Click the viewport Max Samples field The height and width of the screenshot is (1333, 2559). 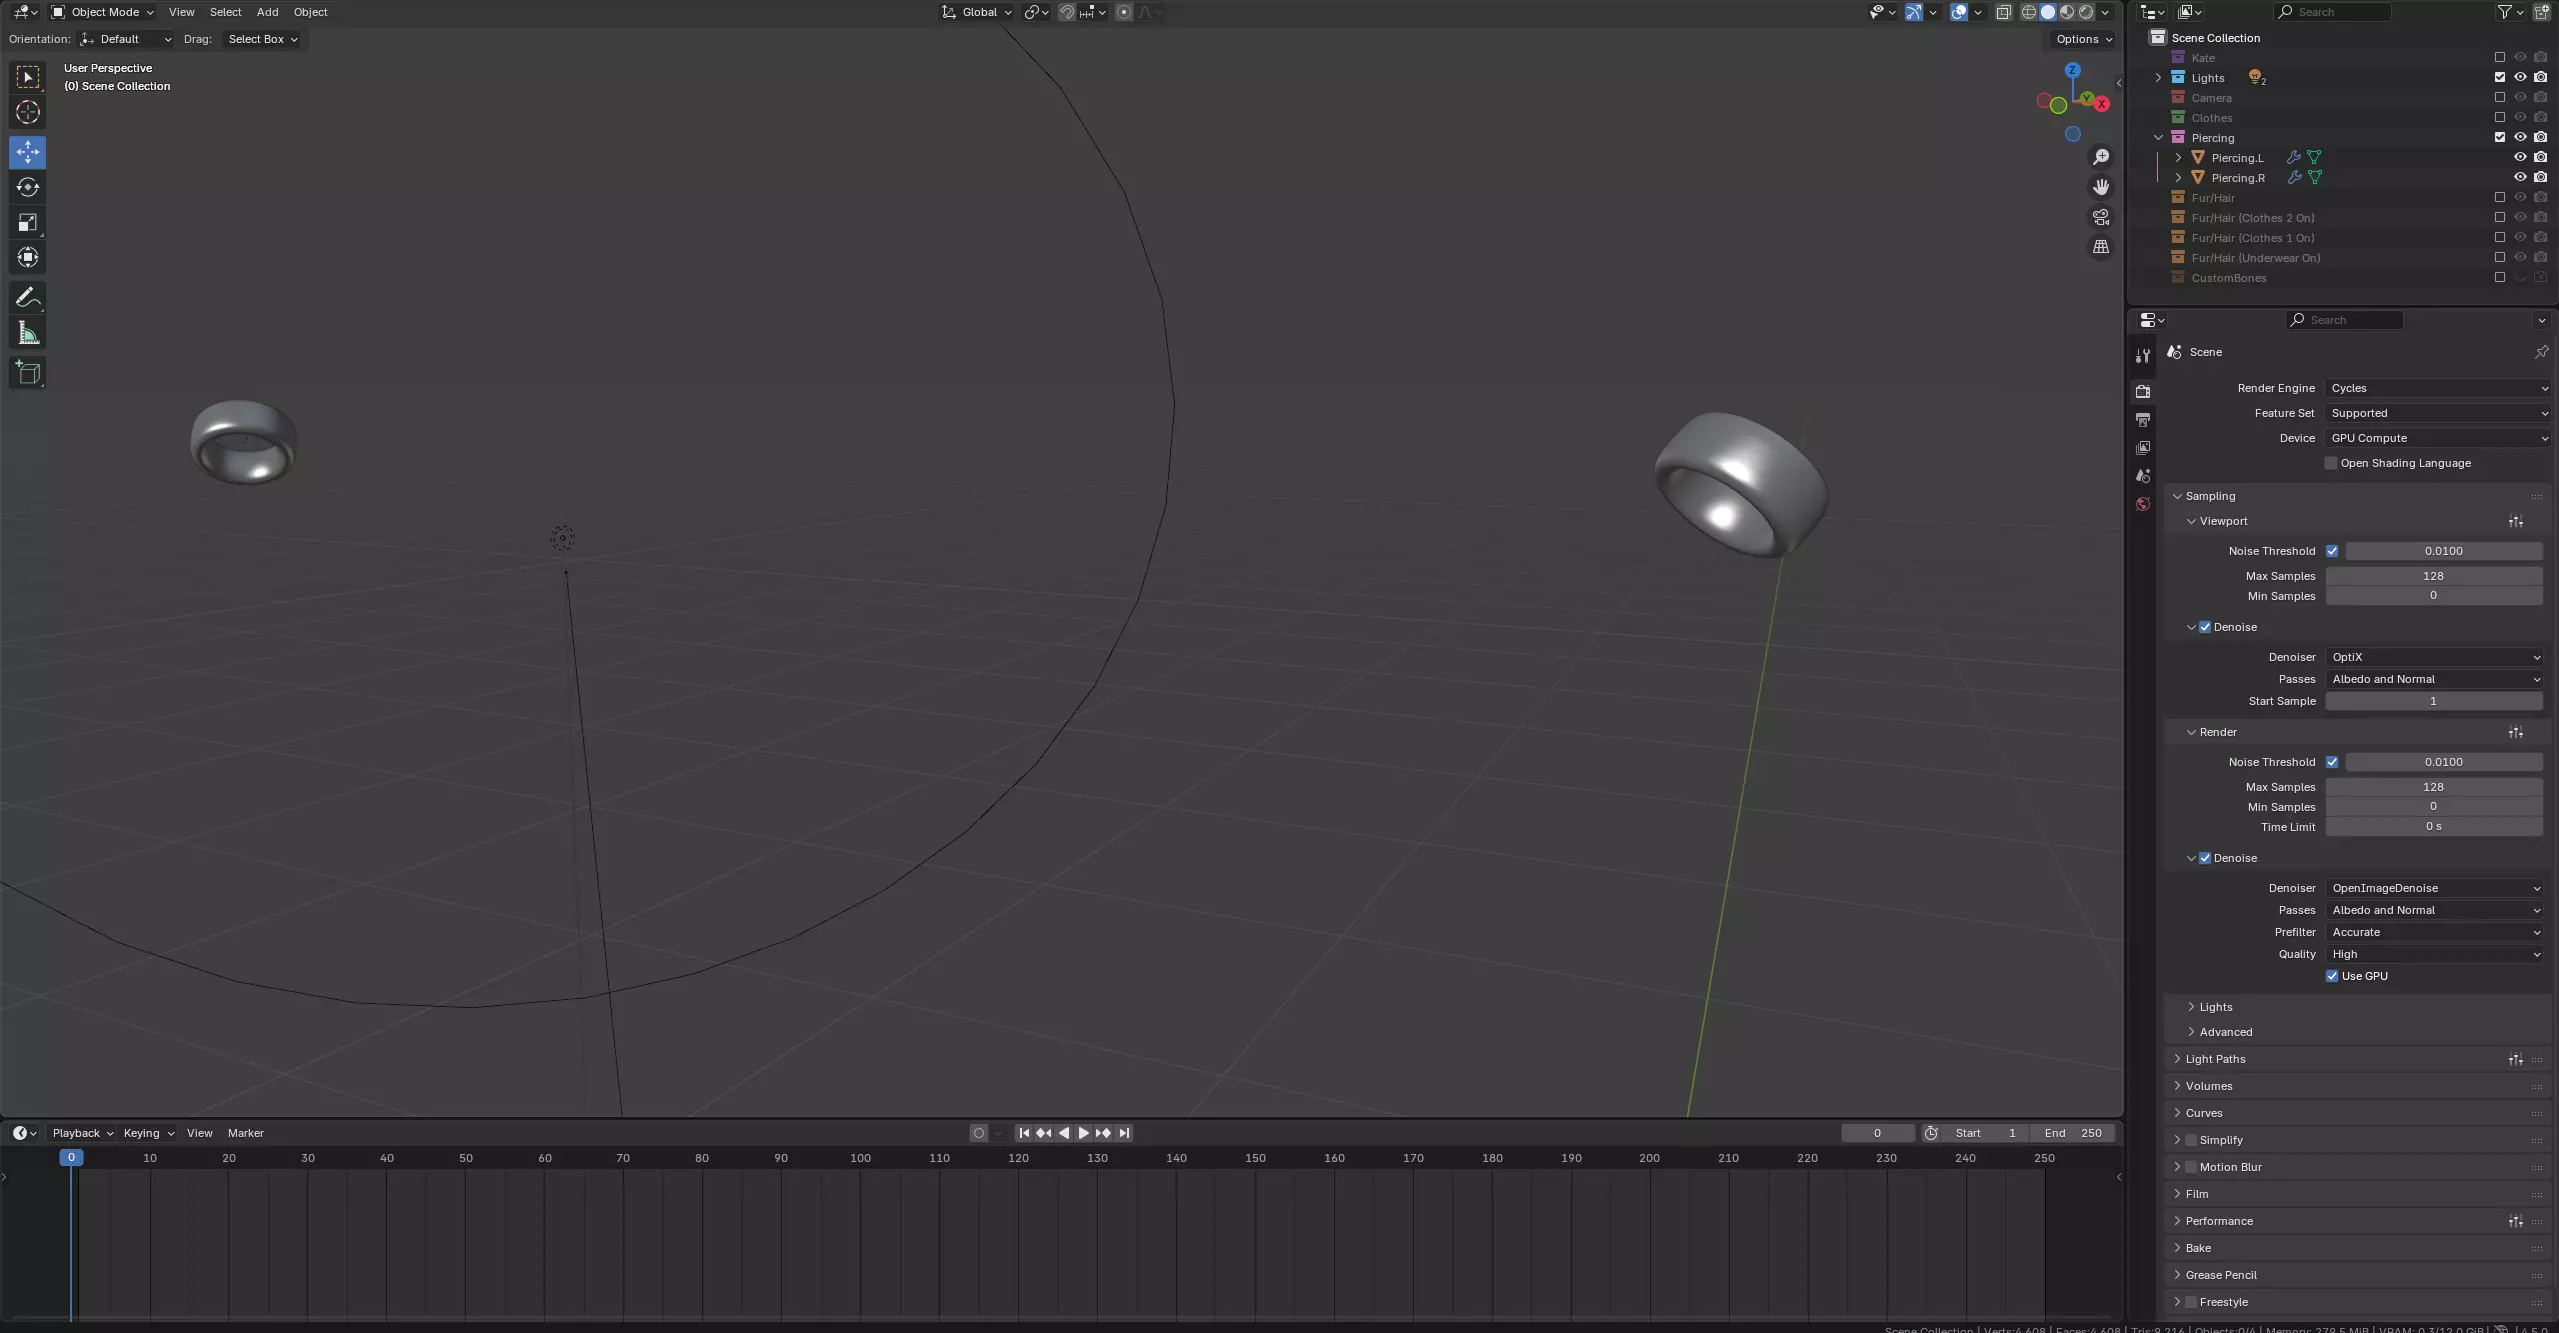[x=2433, y=576]
